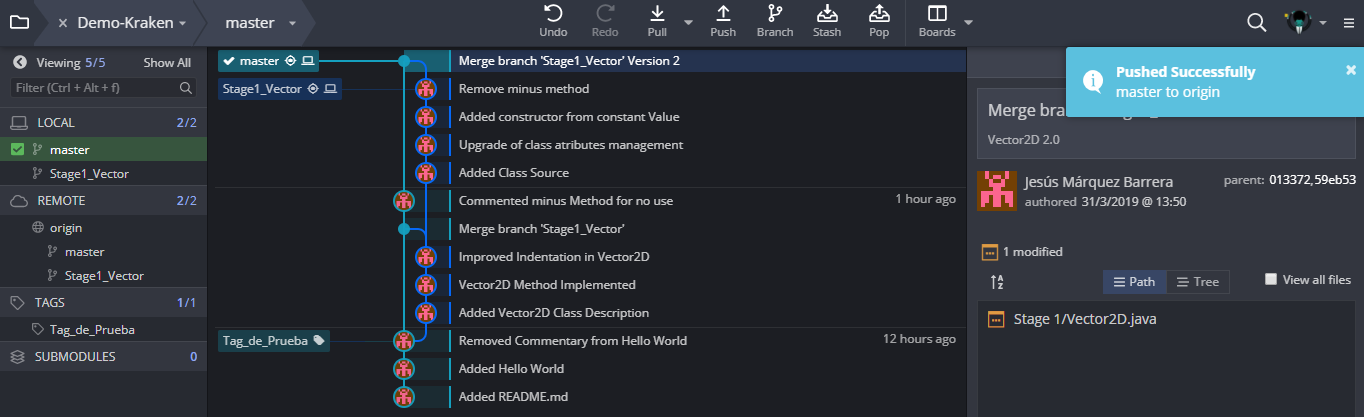Create a new branch via Branch icon
This screenshot has height=417, width=1364.
tap(775, 14)
